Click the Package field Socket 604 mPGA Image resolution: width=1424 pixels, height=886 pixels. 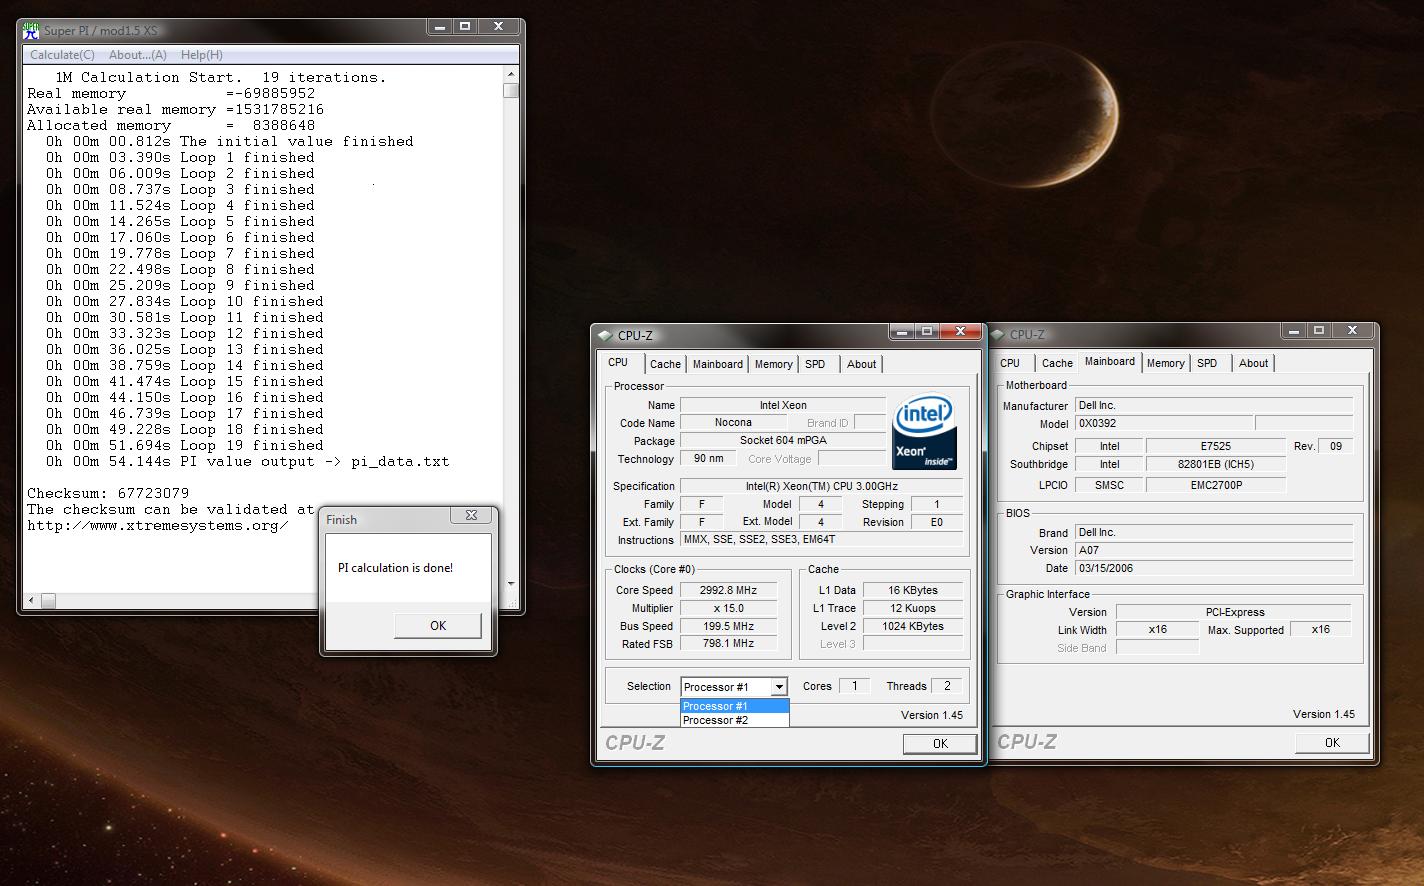[783, 440]
